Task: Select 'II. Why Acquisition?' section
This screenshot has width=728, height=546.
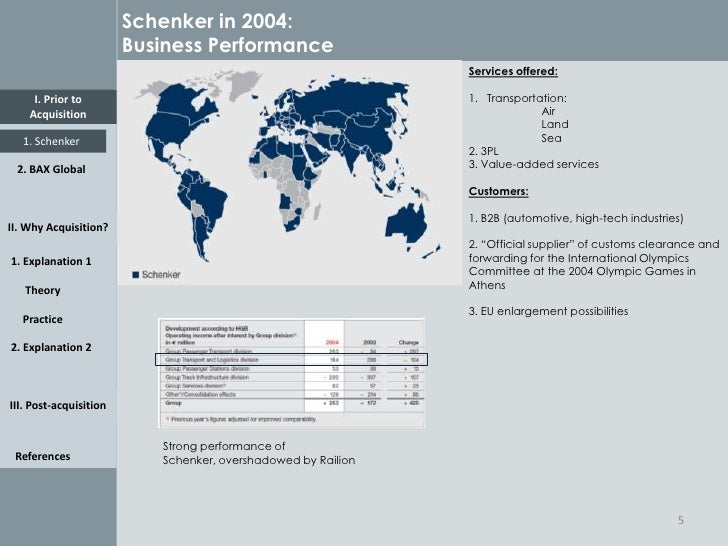Action: pos(58,228)
